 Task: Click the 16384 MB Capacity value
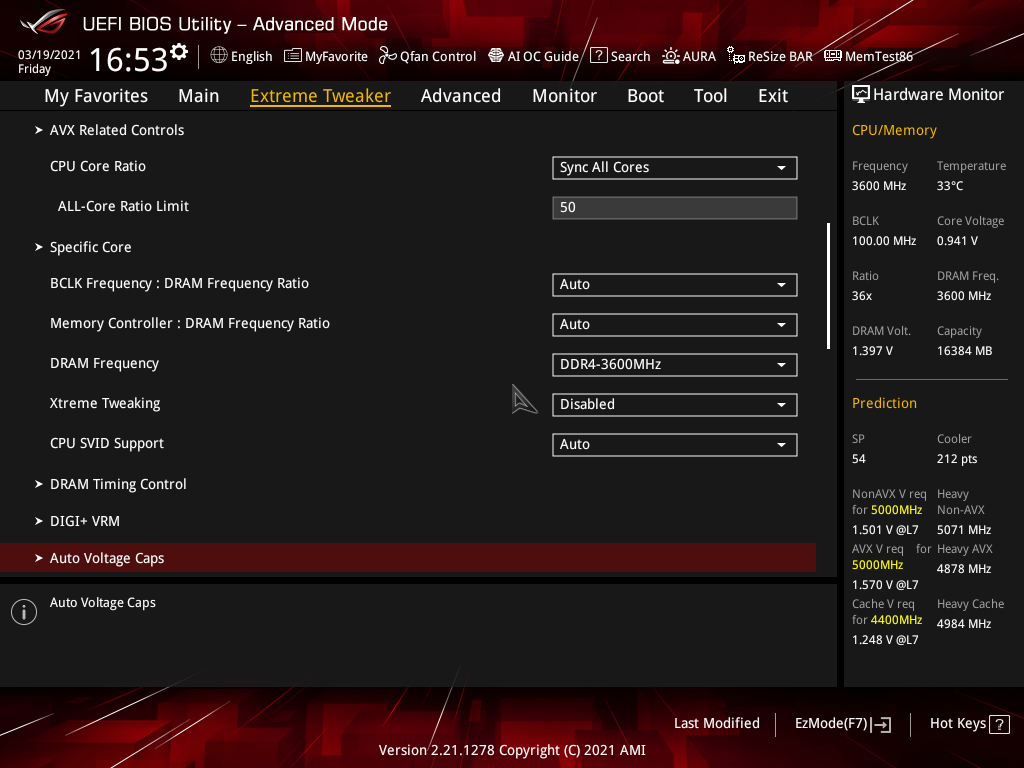[x=964, y=351]
